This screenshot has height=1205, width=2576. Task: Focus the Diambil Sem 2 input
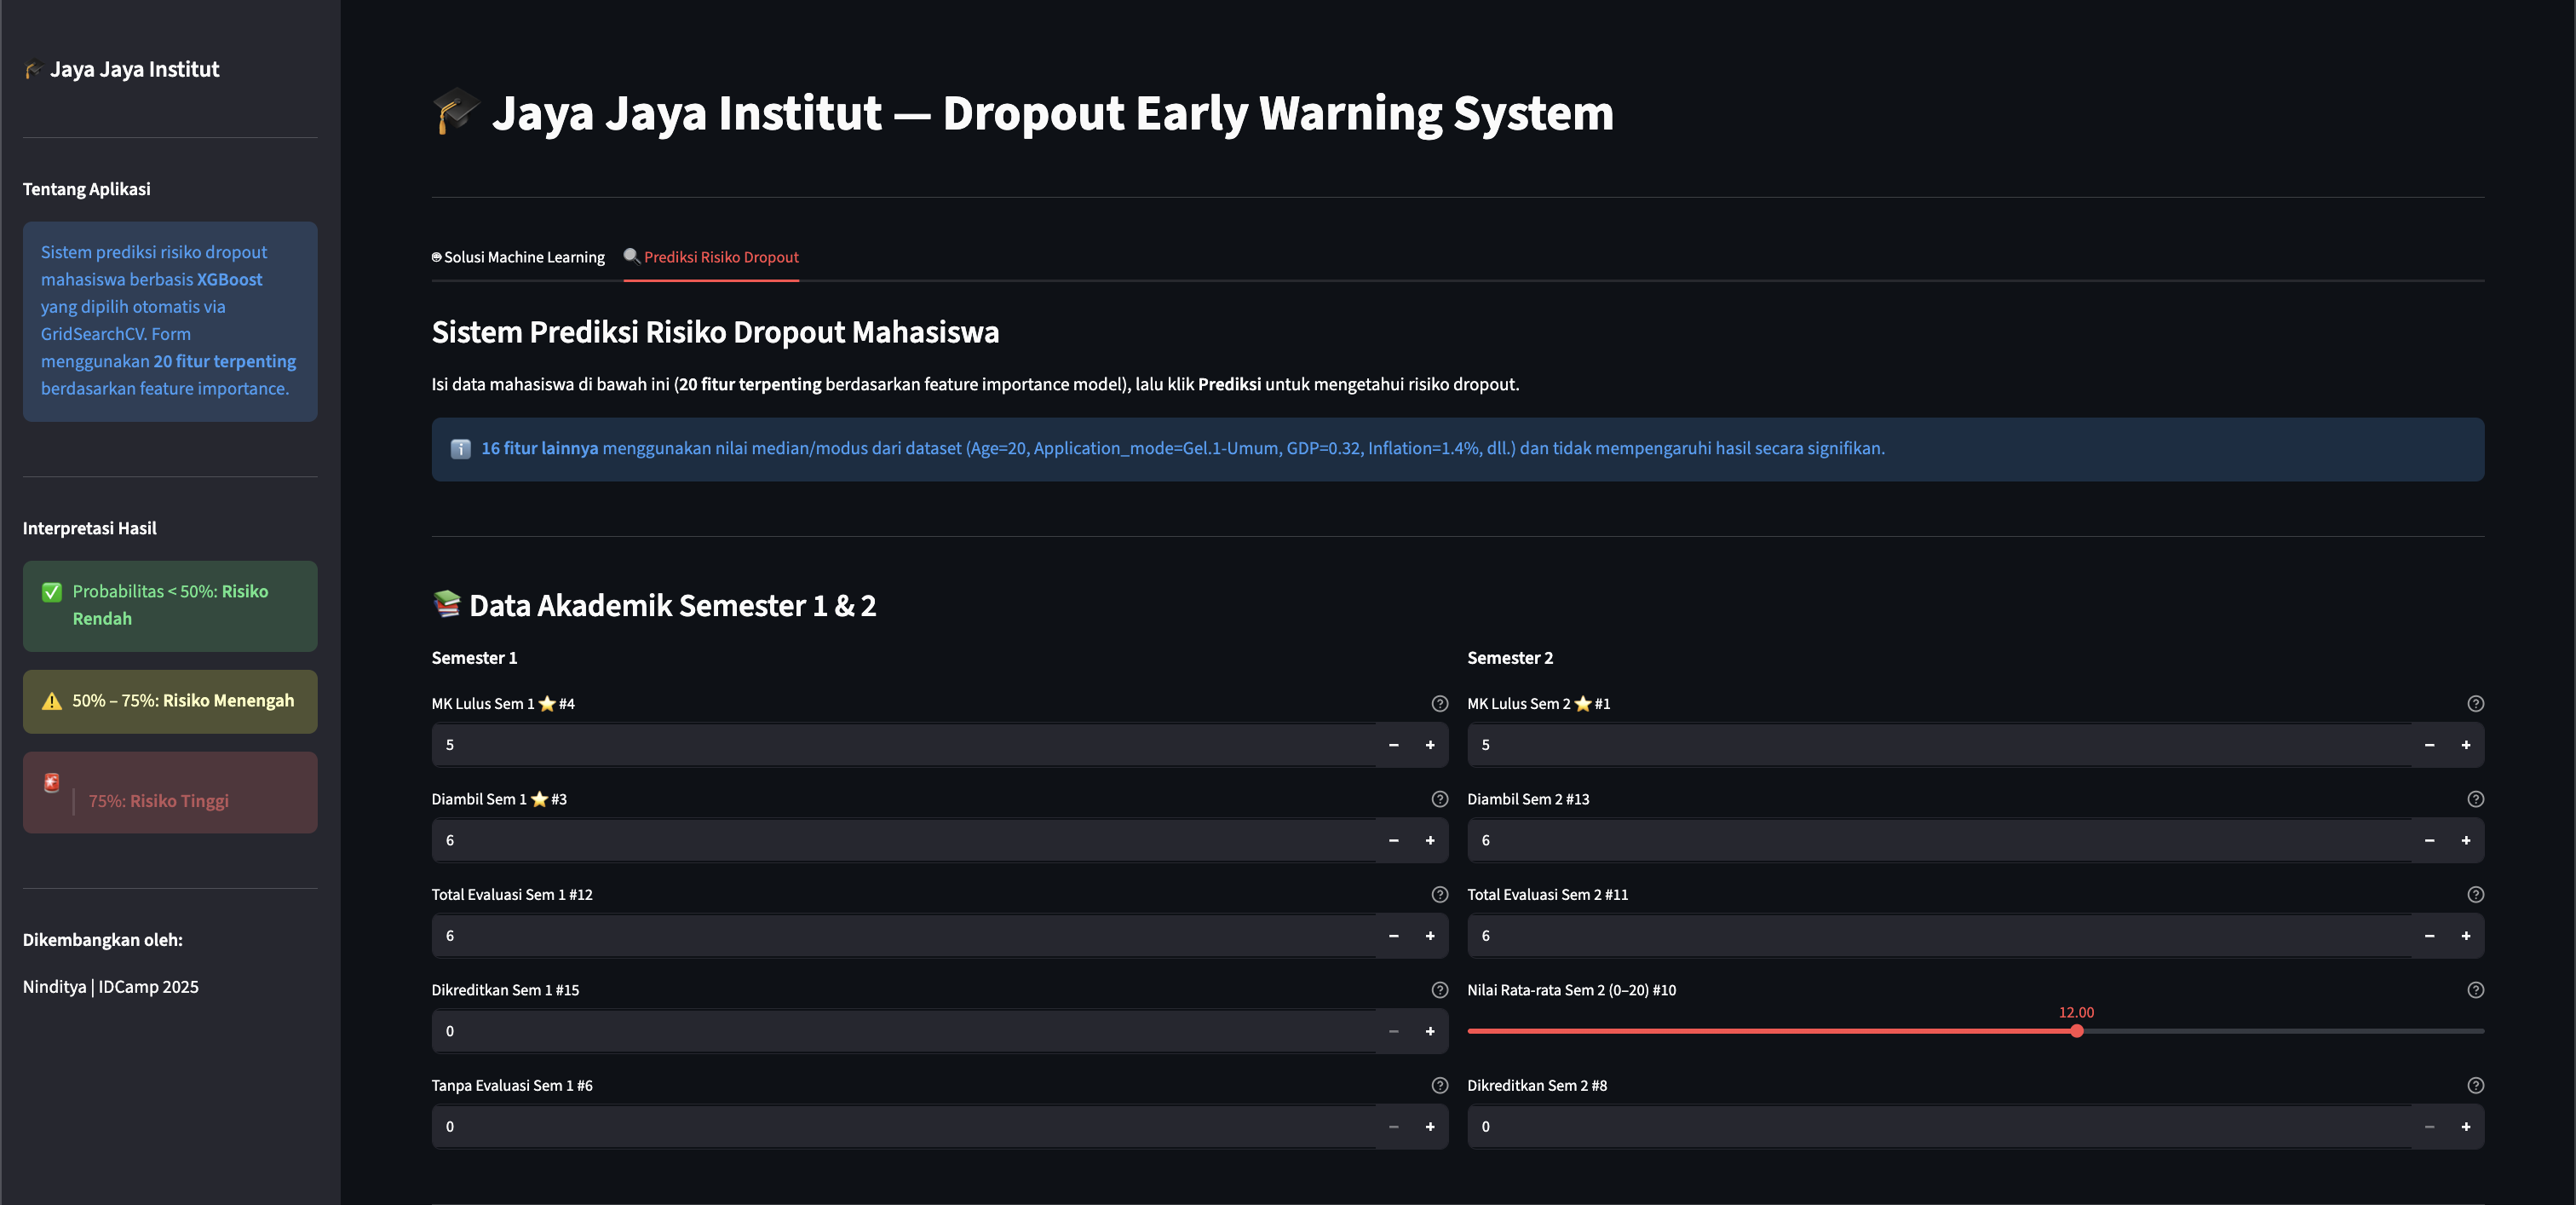click(x=1940, y=840)
